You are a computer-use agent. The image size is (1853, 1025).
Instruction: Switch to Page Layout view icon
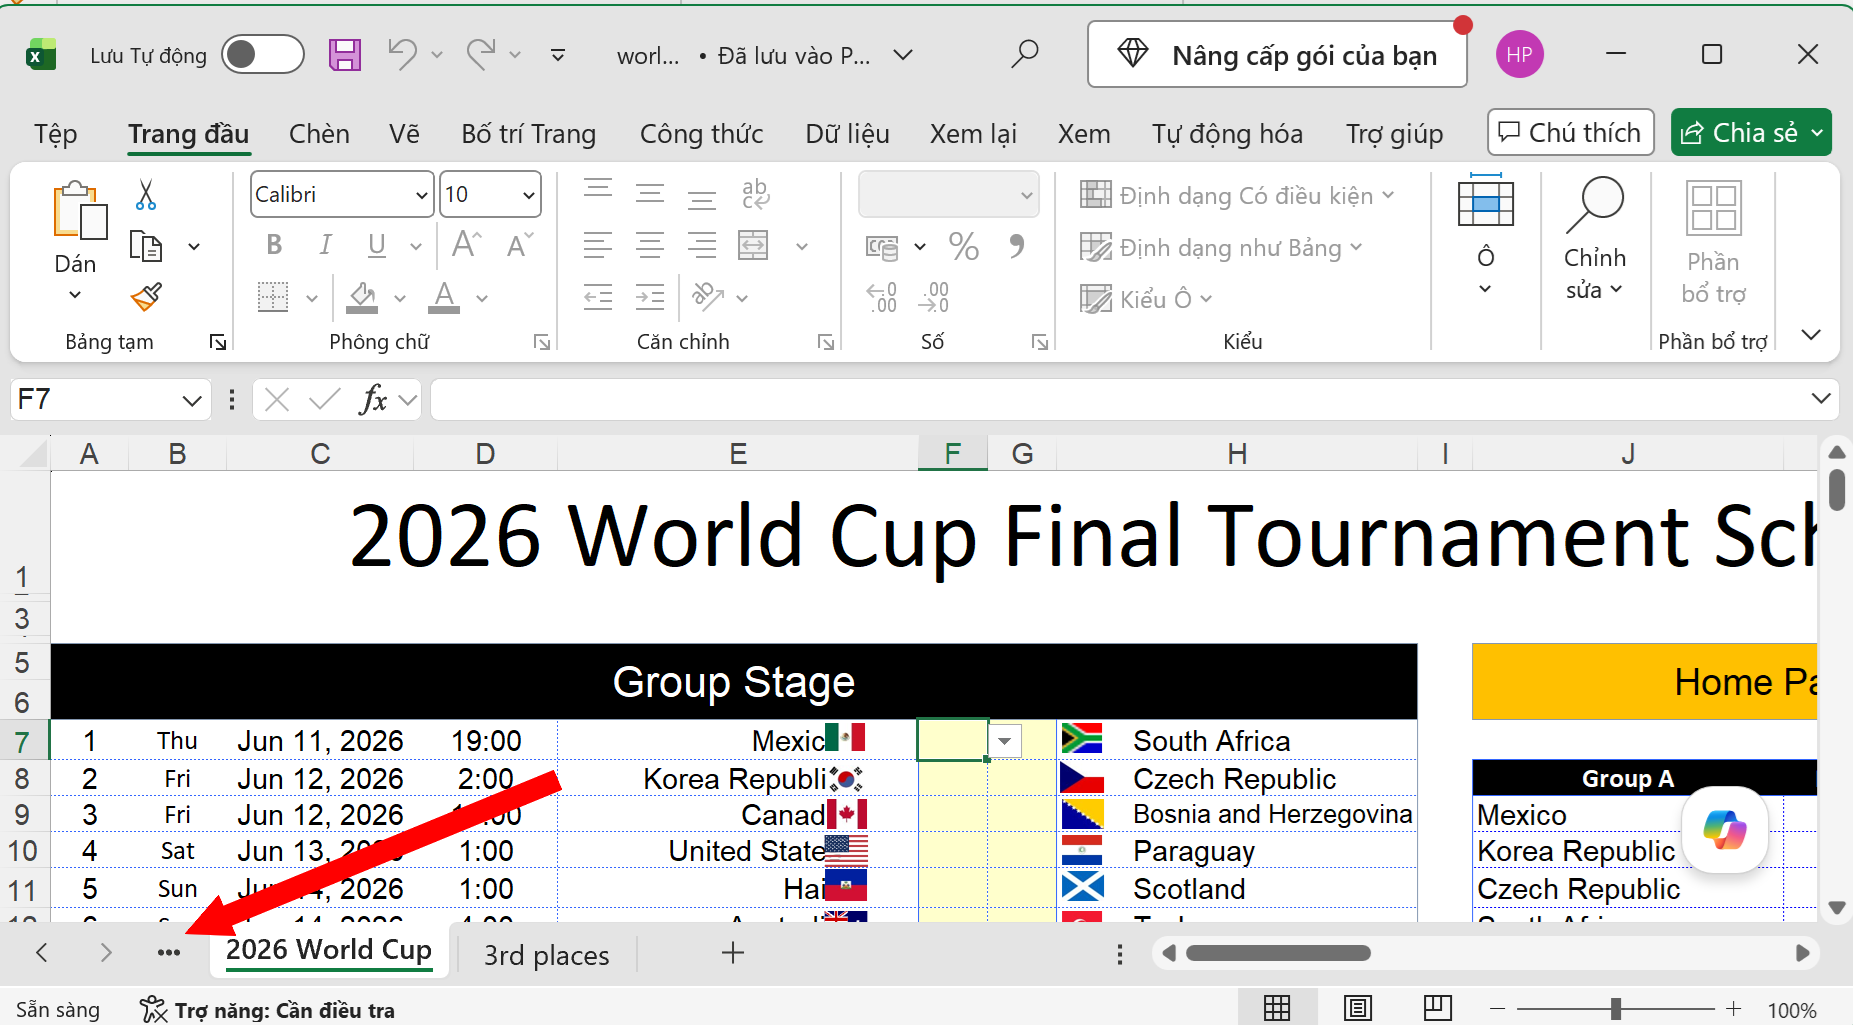click(x=1357, y=1008)
